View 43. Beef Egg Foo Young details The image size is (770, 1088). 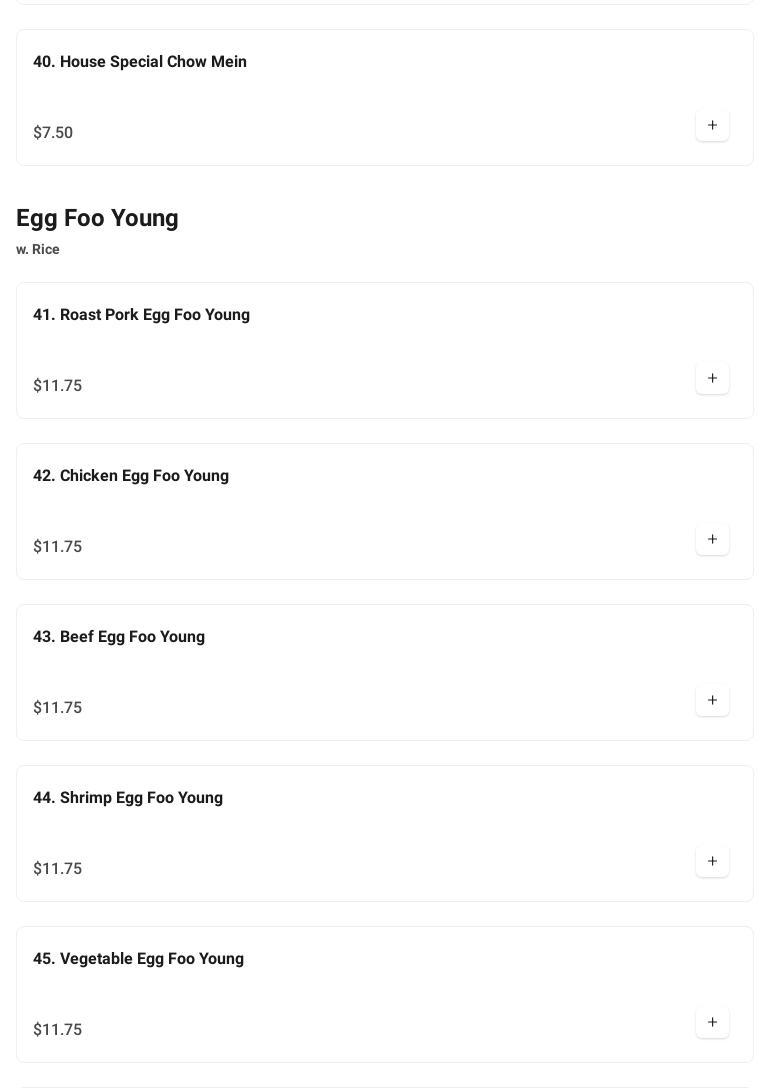[x=119, y=637]
